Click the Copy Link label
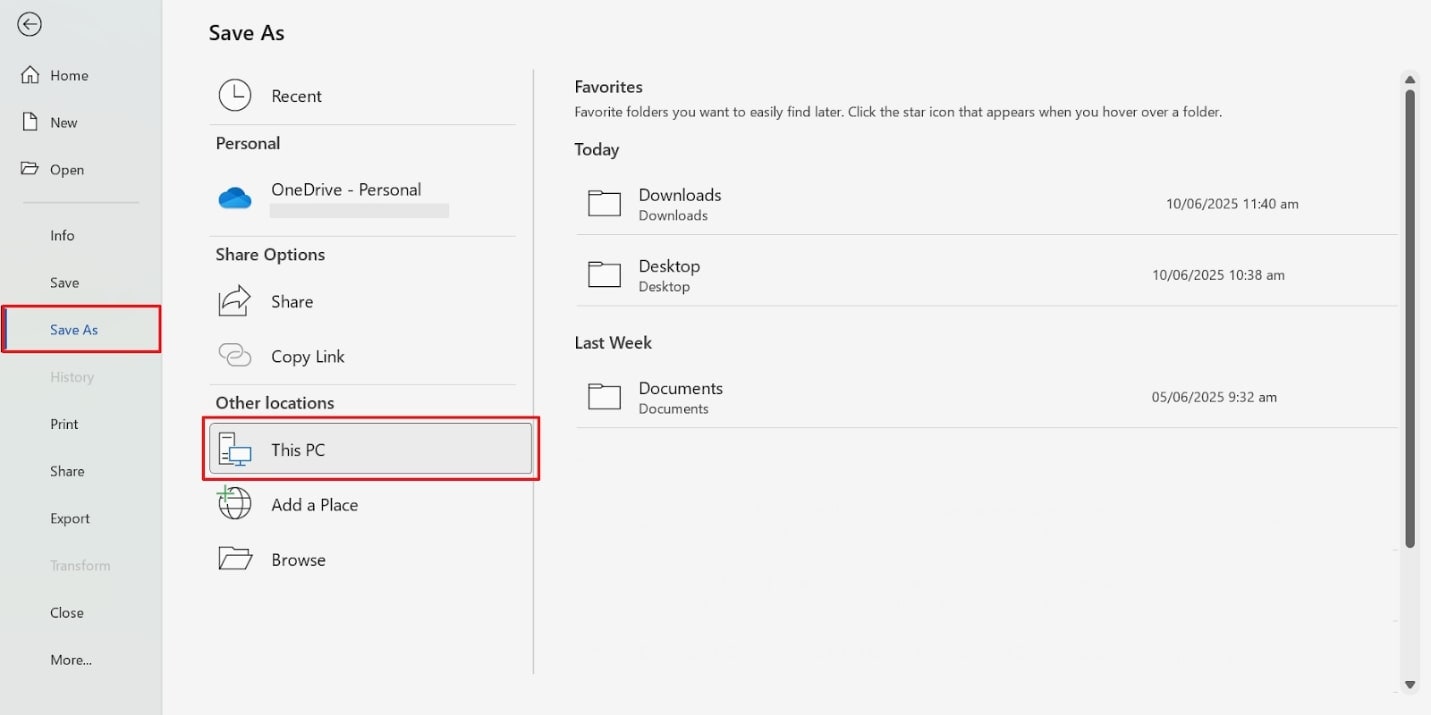 [308, 356]
